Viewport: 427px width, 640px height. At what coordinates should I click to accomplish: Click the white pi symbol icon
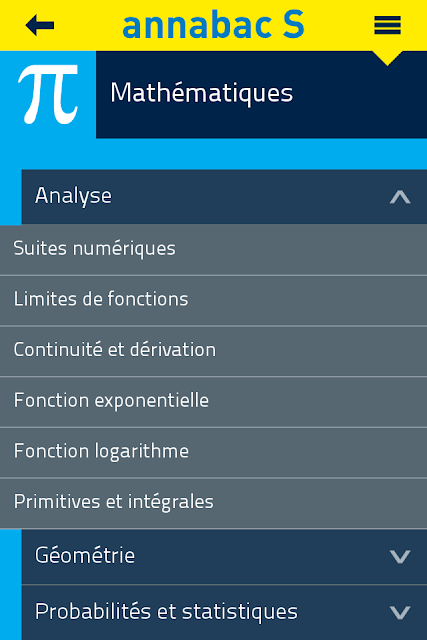[x=48, y=94]
